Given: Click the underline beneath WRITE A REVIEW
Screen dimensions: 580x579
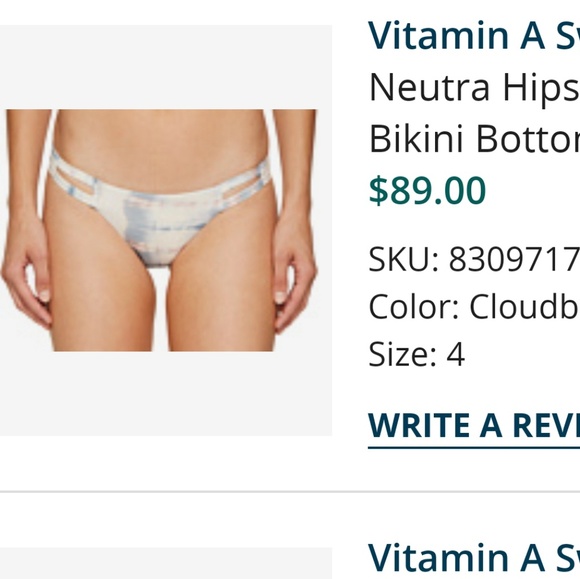Looking at the screenshot, I should click(x=474, y=448).
